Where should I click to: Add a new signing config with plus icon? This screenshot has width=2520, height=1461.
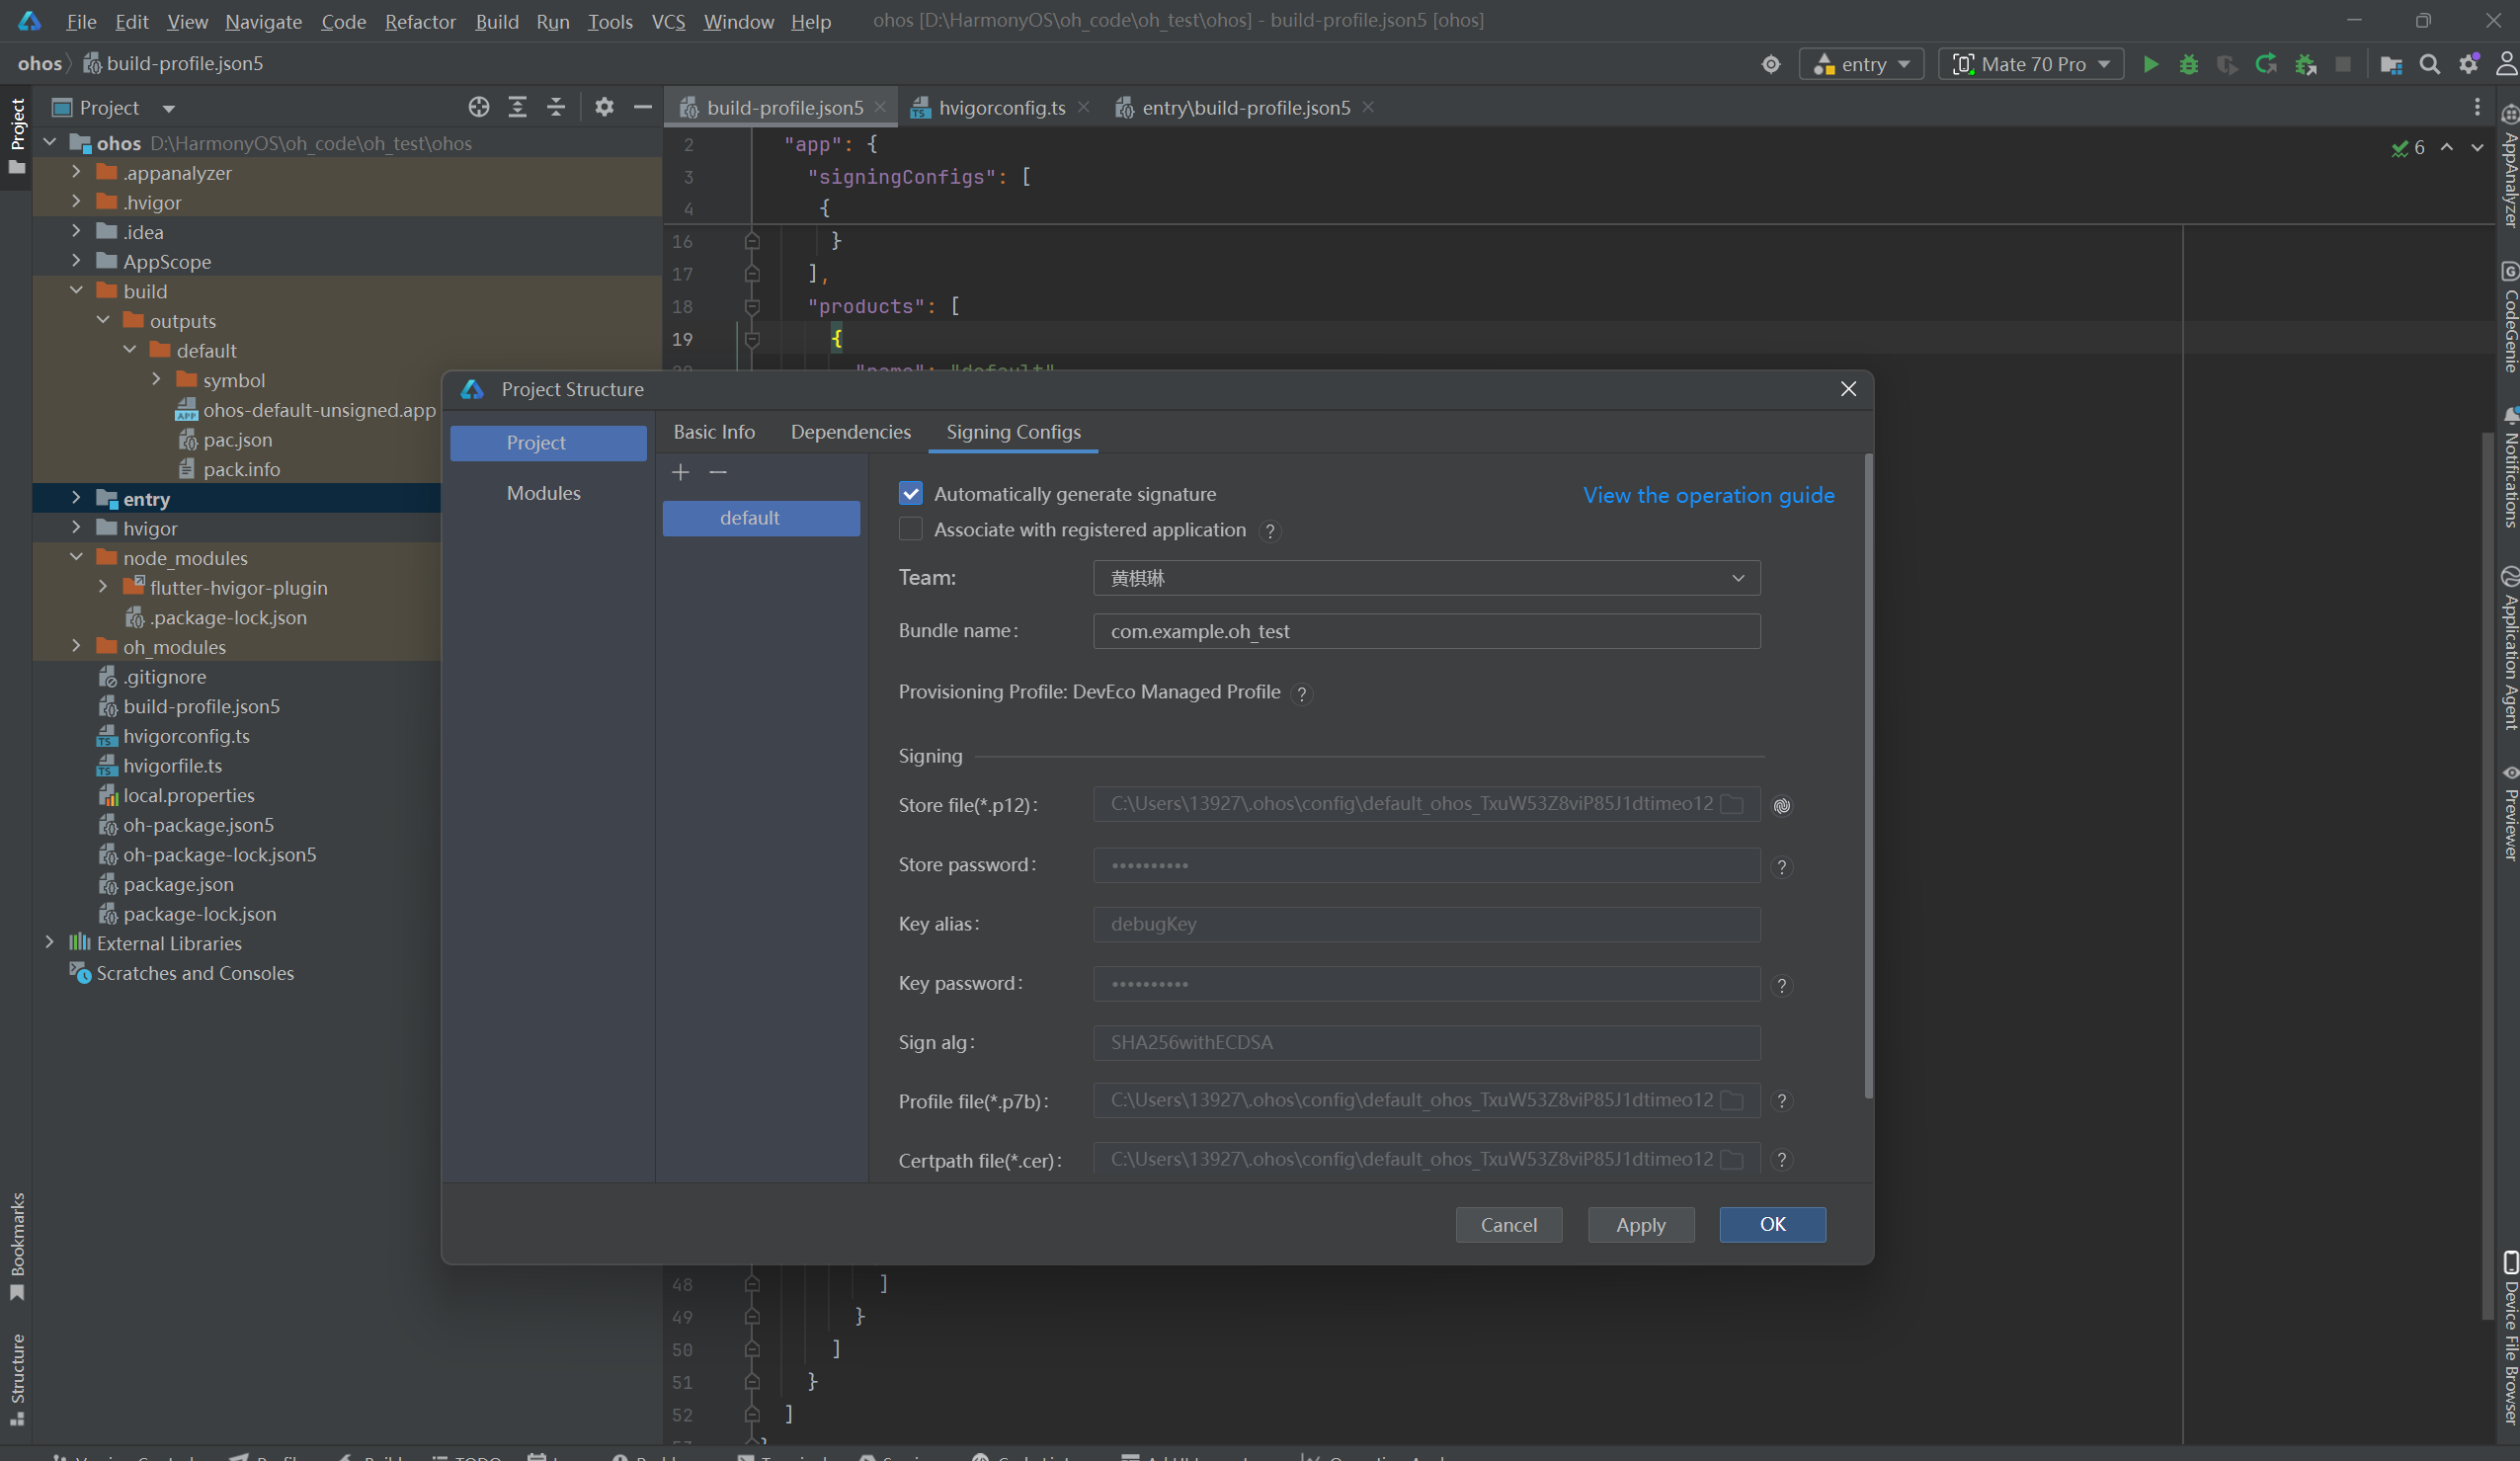(681, 472)
